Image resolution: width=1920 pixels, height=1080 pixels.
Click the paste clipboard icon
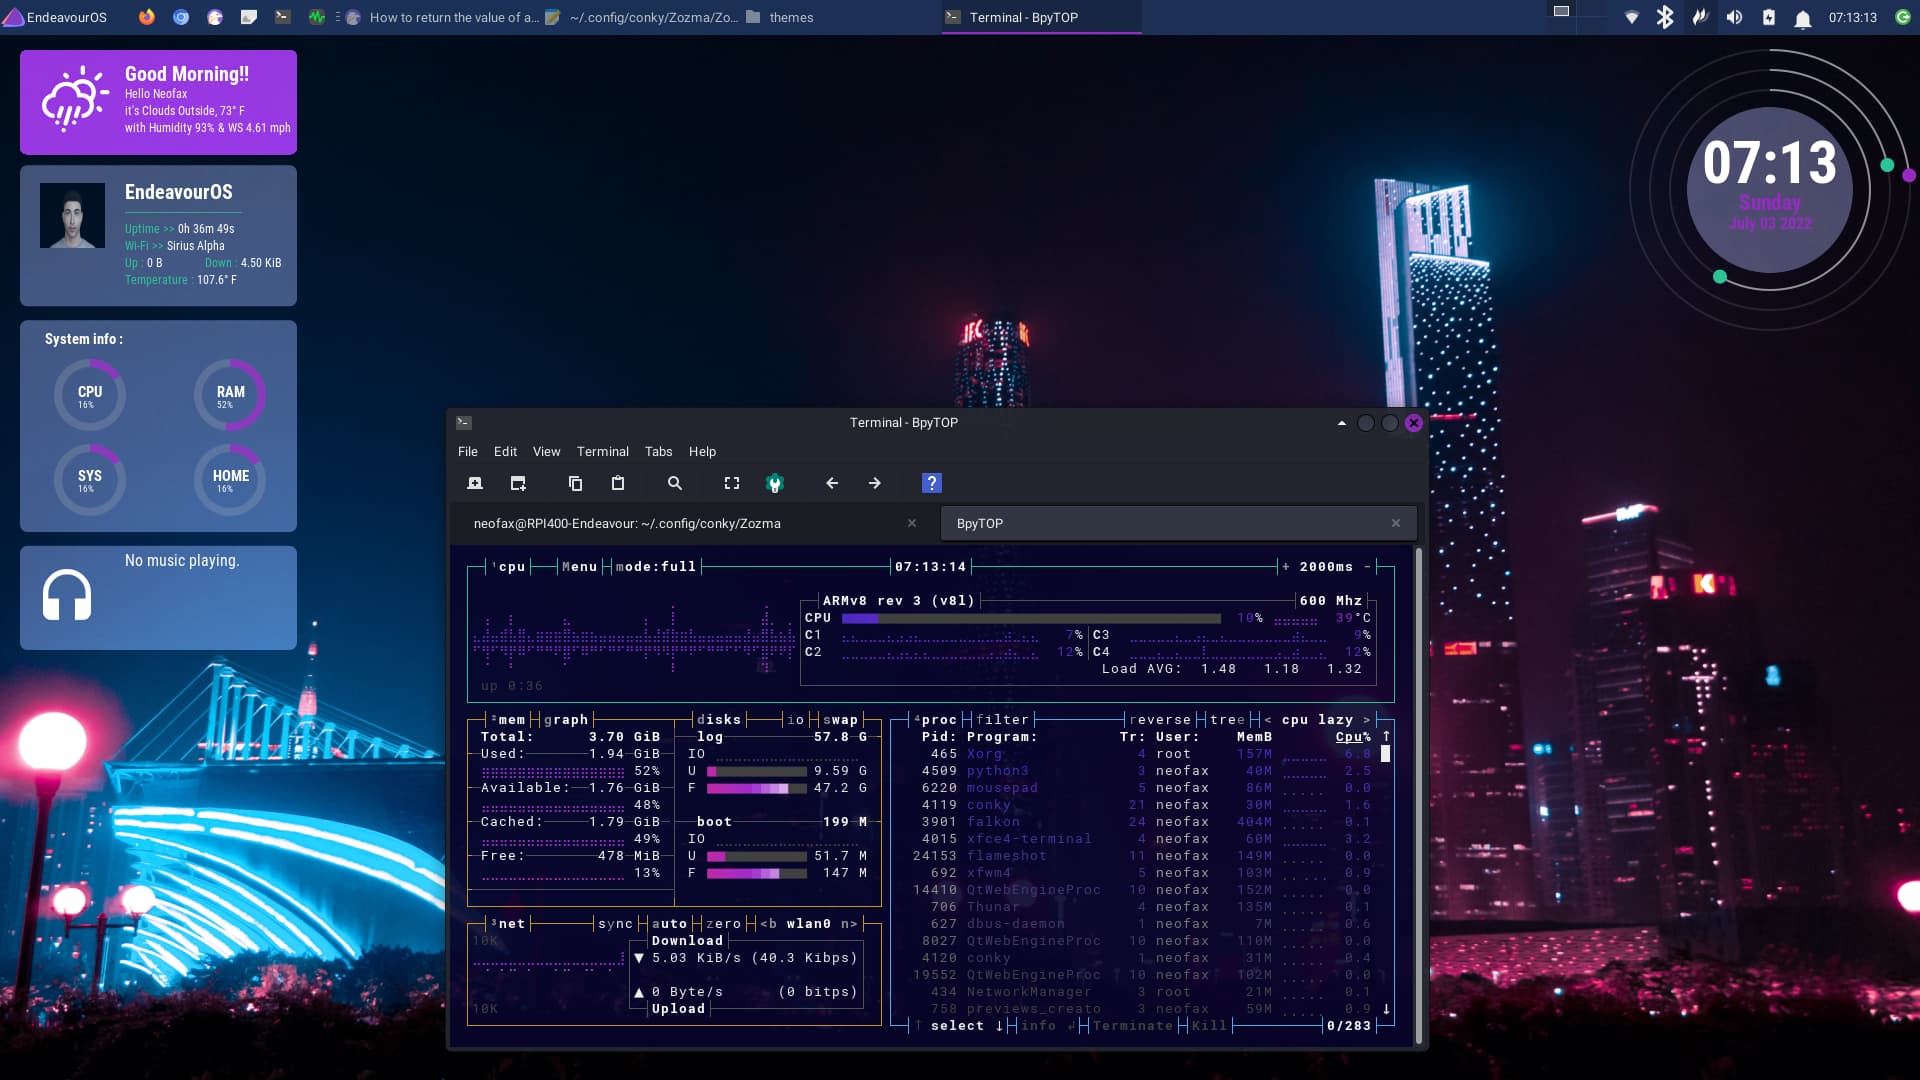618,483
